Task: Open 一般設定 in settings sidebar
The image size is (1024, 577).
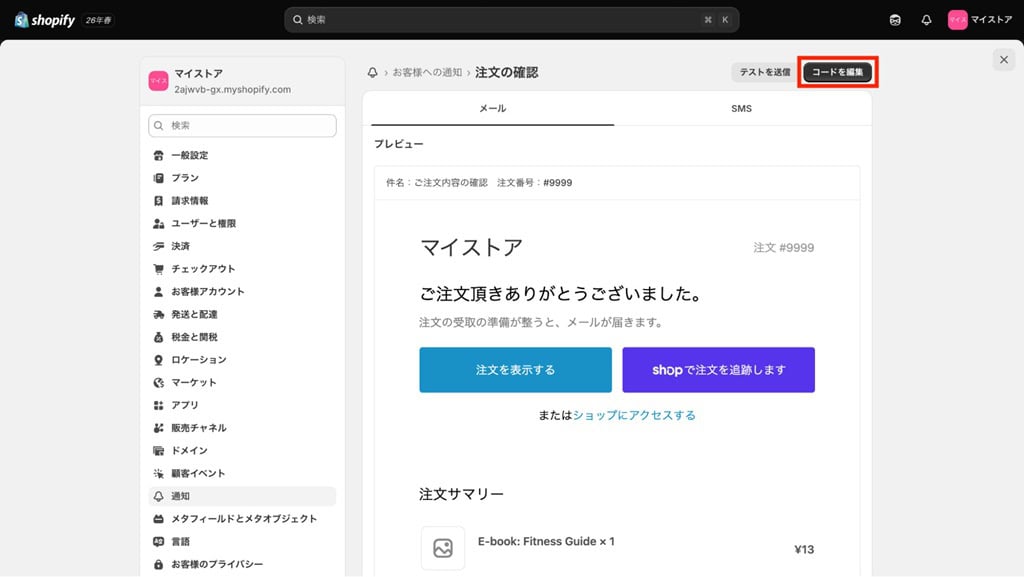Action: [242, 155]
